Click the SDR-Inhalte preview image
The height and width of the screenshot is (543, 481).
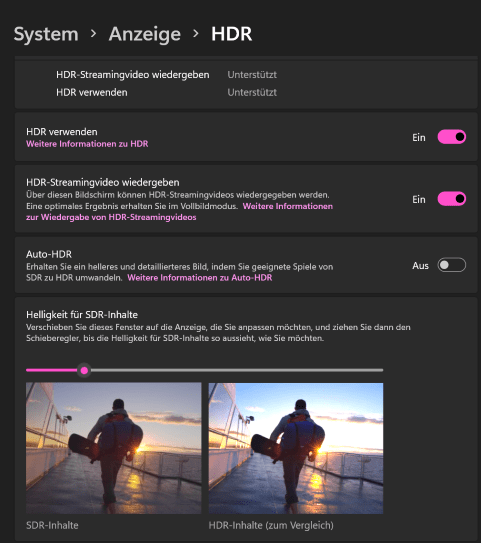click(114, 448)
